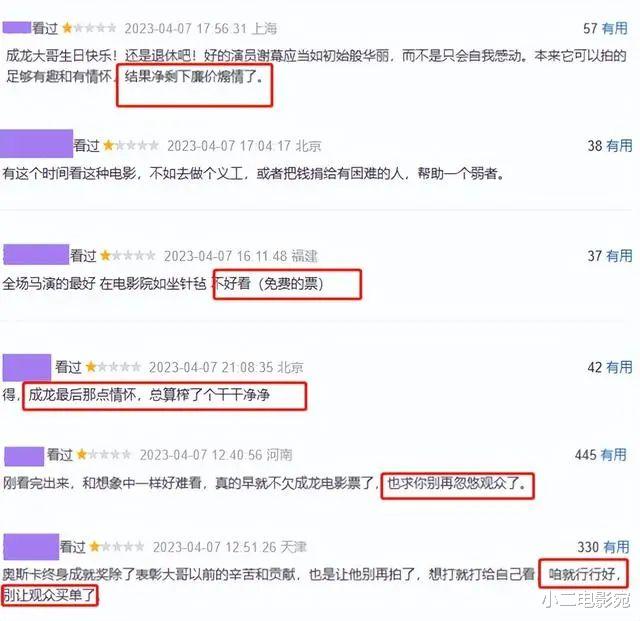Click the star rating of the 天津 review
640x621 pixels.
[117, 546]
